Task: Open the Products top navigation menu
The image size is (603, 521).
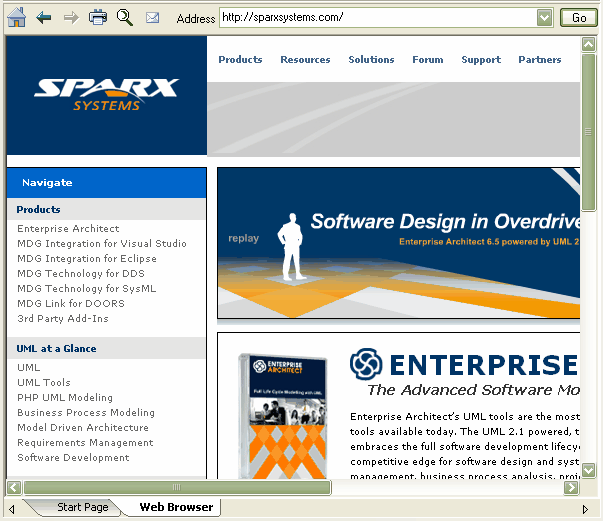Action: point(240,60)
